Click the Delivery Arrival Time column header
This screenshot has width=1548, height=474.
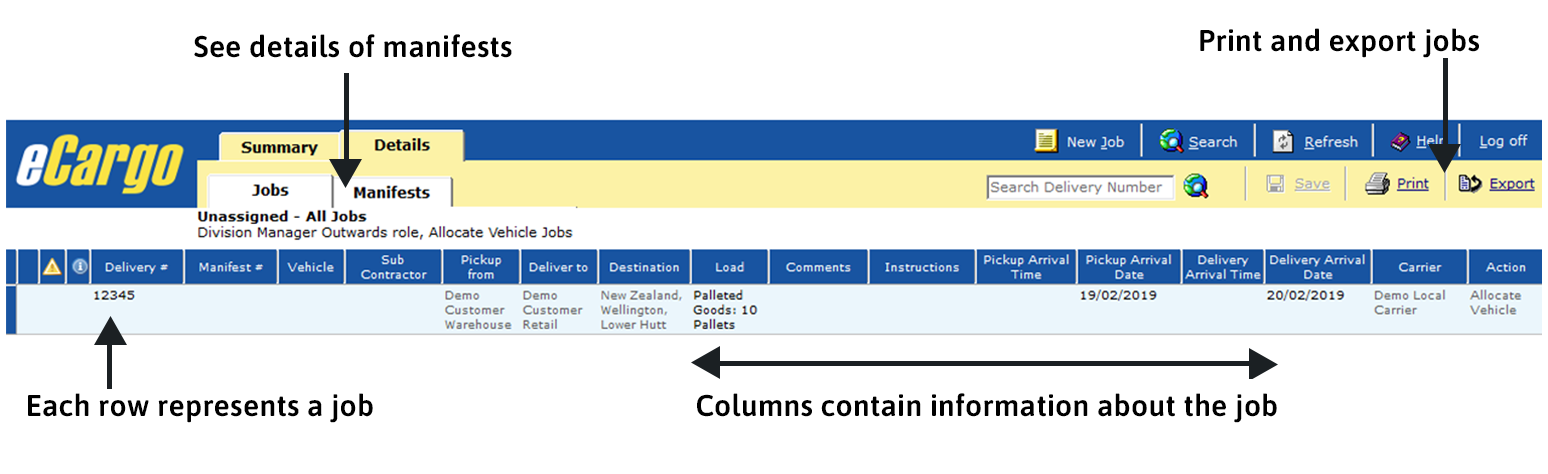(x=1223, y=267)
